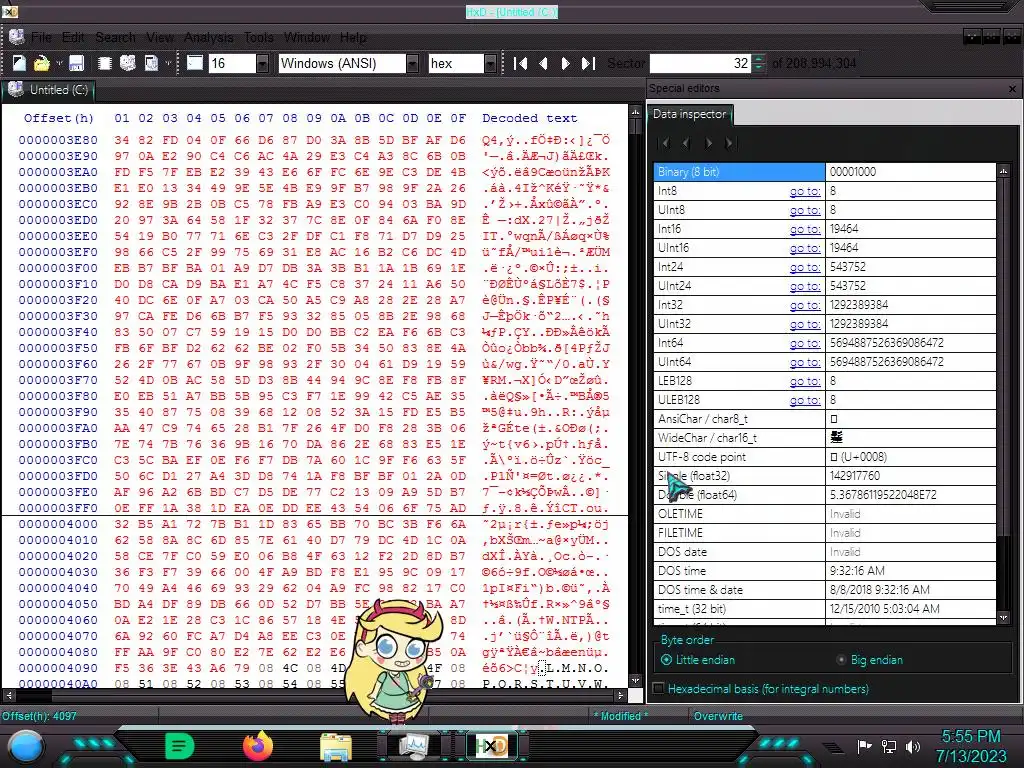Expand the bytes-per-row 16 dropdown
Image resolution: width=1024 pixels, height=768 pixels.
pyautogui.click(x=262, y=63)
